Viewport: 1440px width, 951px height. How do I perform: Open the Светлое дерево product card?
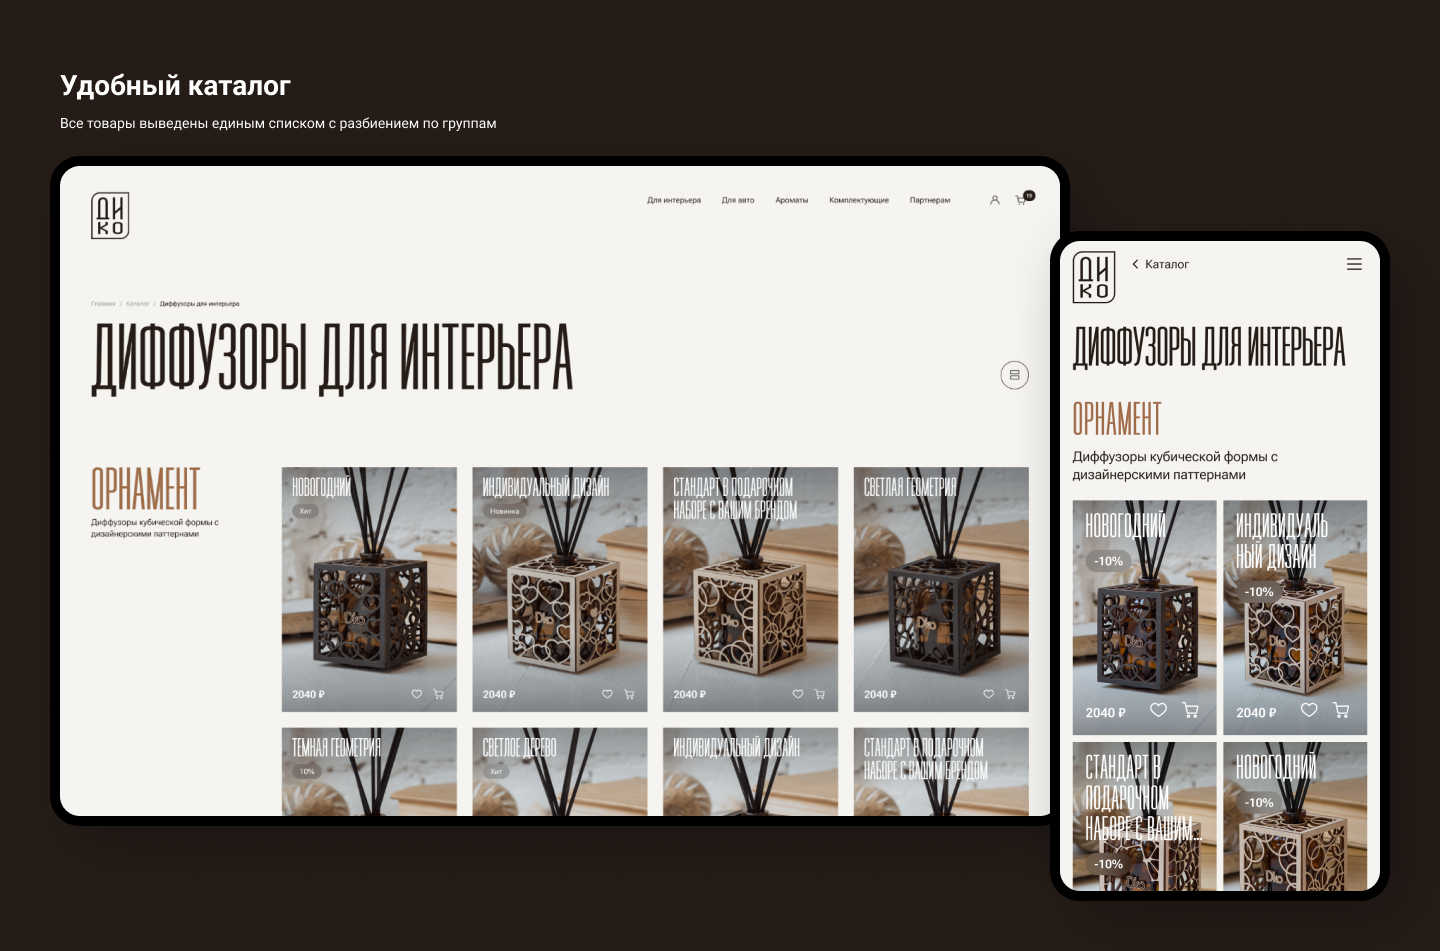560,771
